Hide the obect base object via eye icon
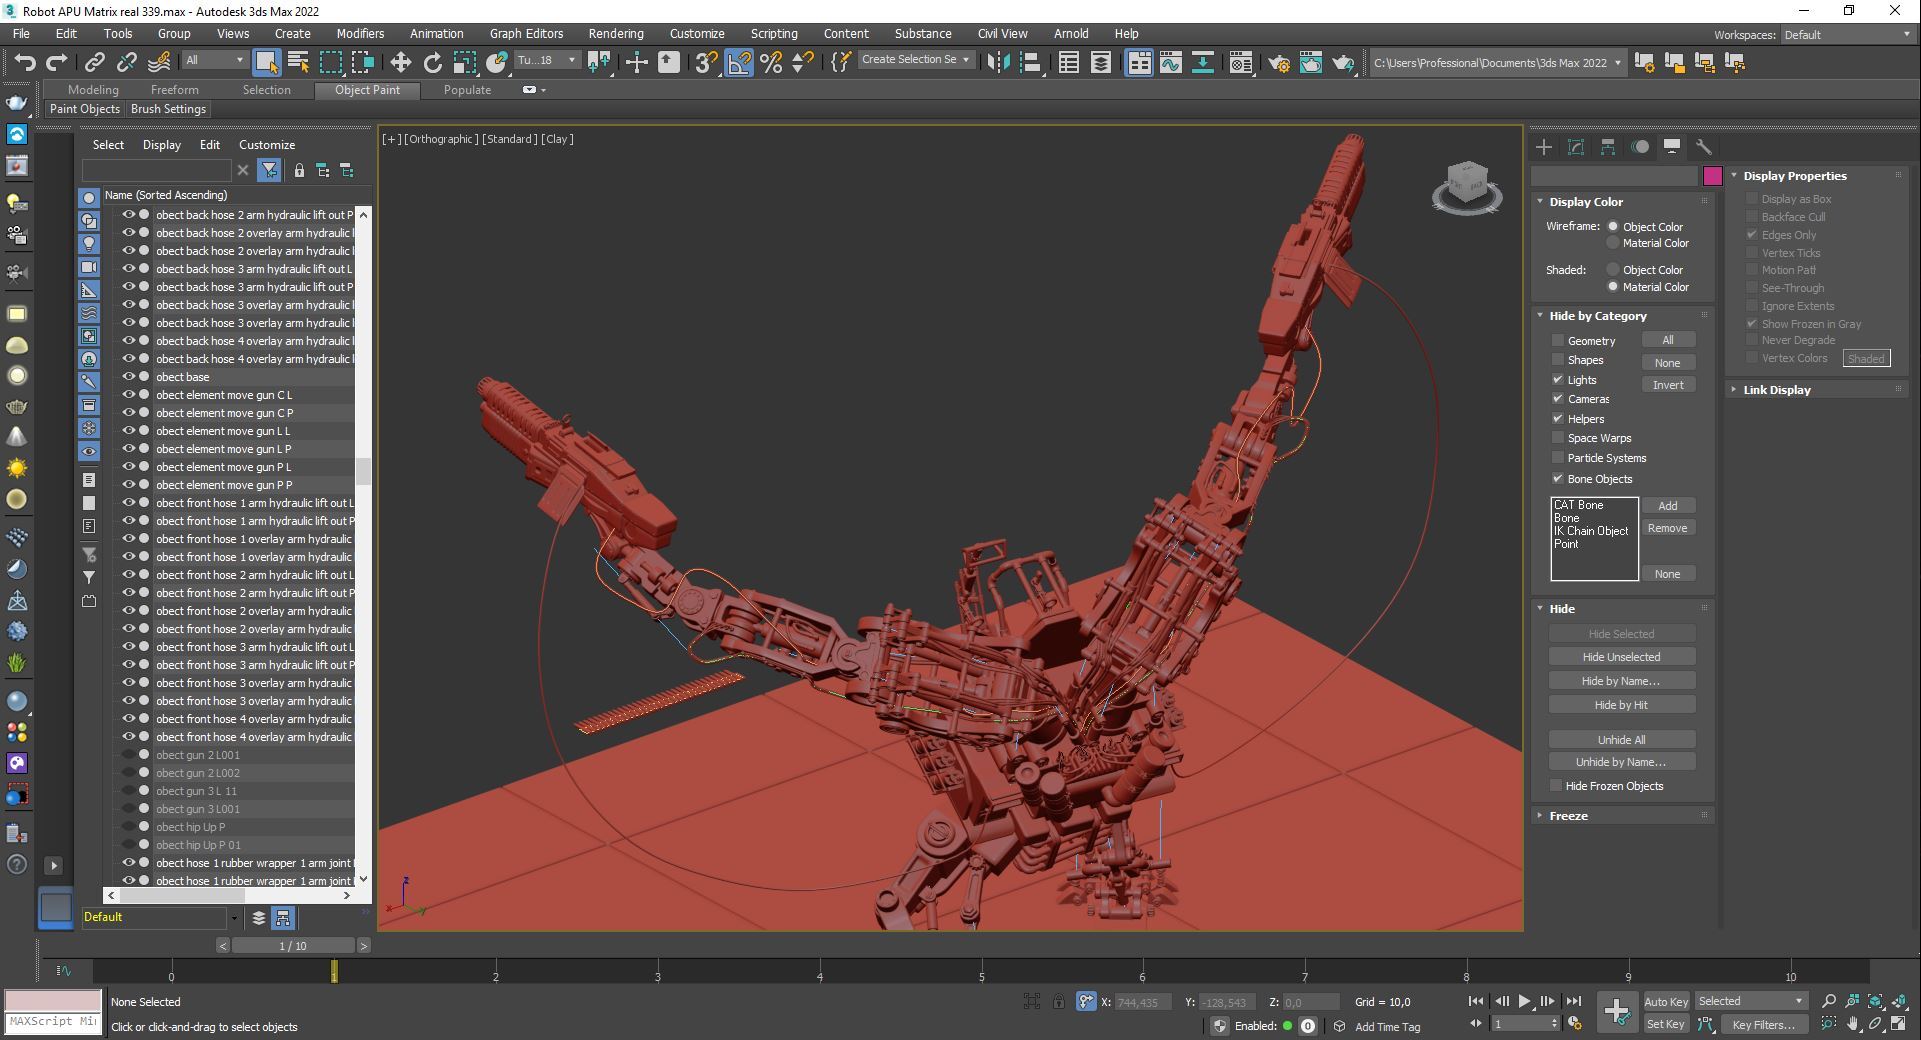 point(128,377)
